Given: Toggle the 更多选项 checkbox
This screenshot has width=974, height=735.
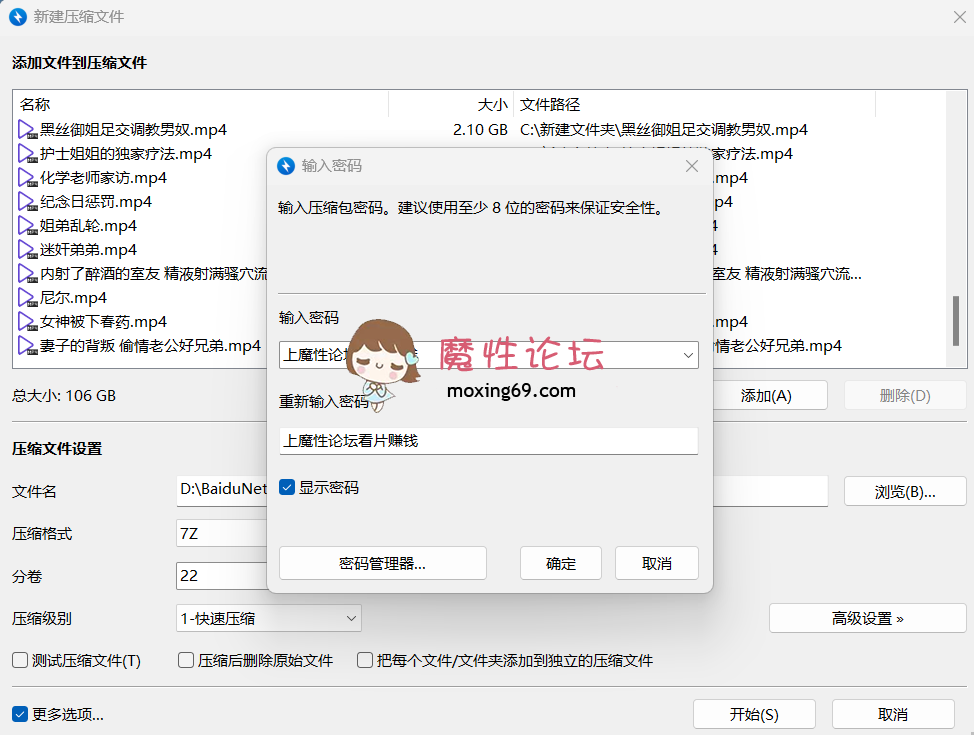Looking at the screenshot, I should (17, 713).
